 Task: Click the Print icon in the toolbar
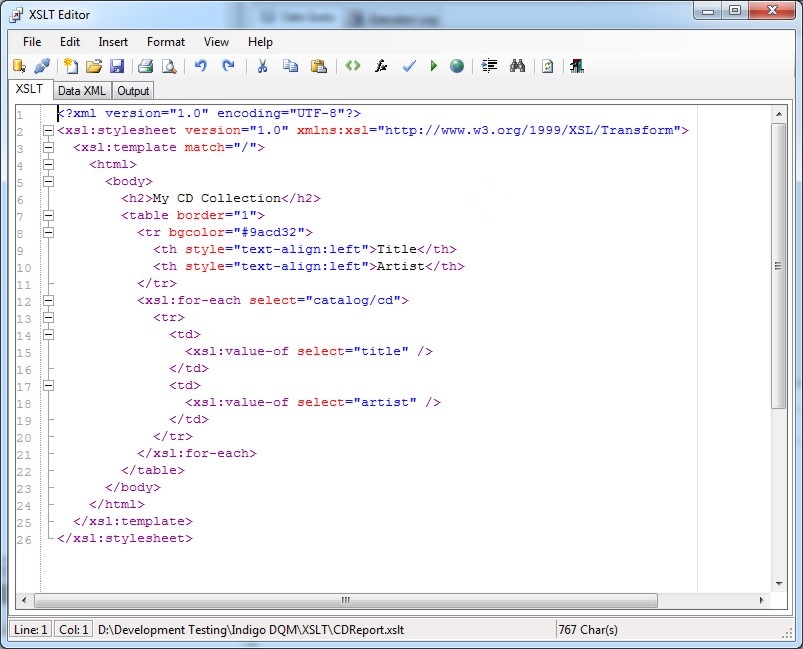click(145, 66)
